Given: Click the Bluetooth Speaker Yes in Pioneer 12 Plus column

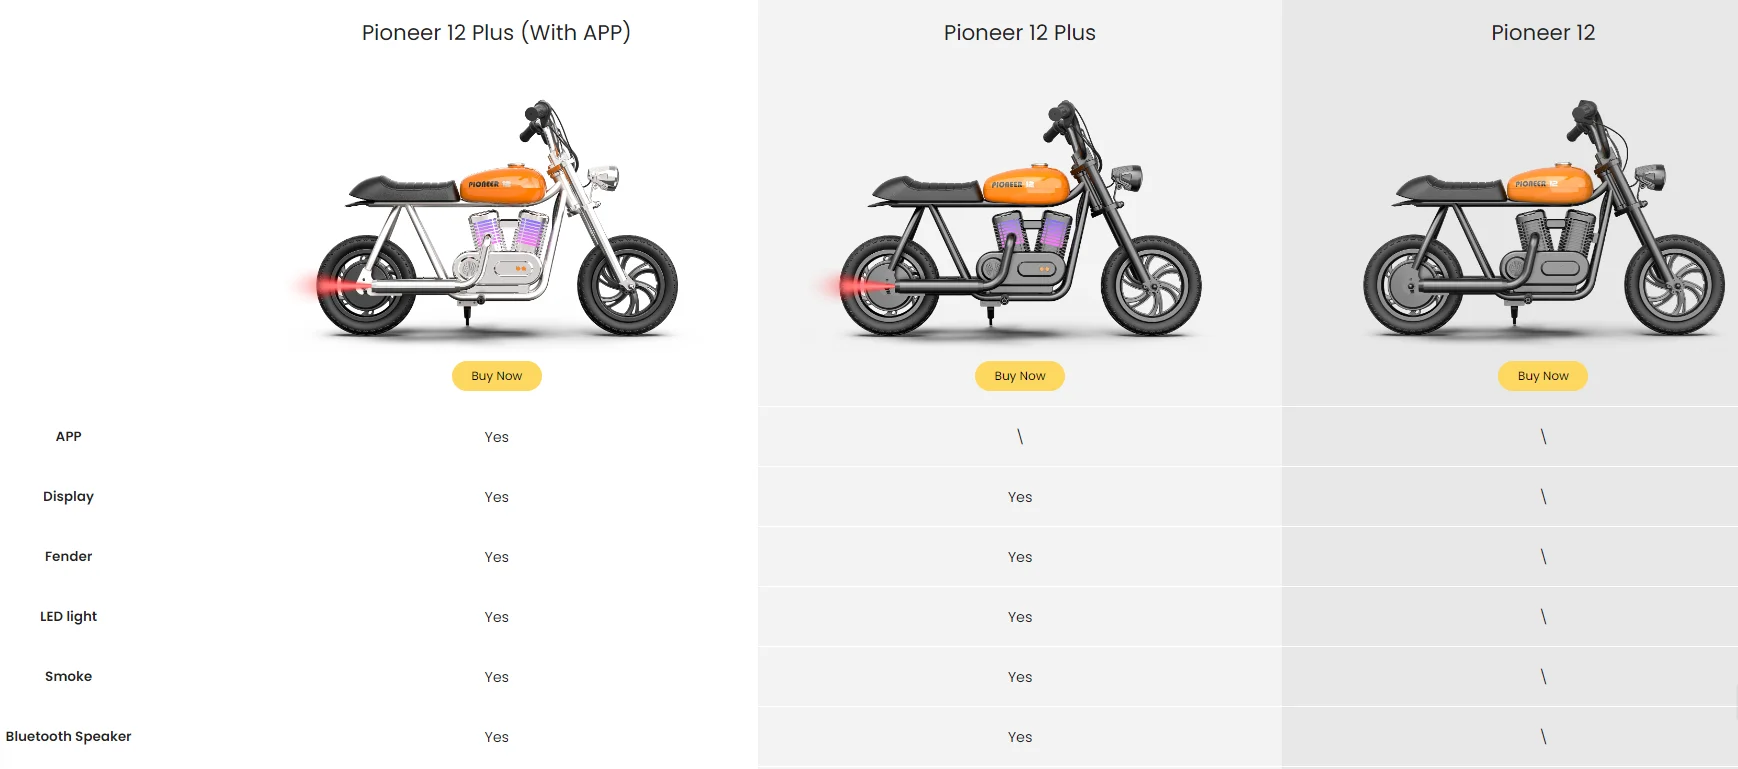Looking at the screenshot, I should 1019,737.
